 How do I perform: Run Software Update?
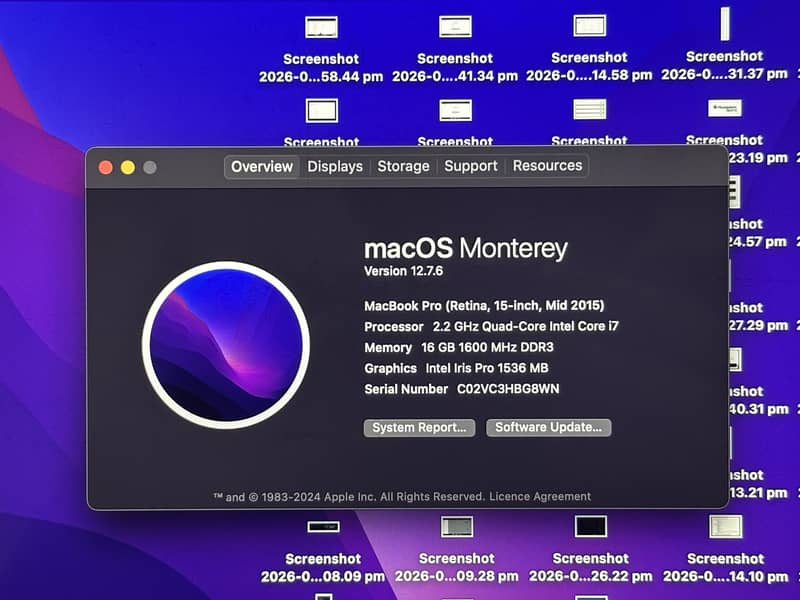coord(548,427)
